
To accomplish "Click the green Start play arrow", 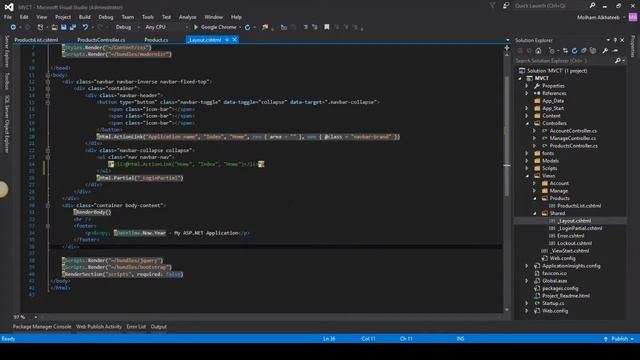I will tap(196, 27).
